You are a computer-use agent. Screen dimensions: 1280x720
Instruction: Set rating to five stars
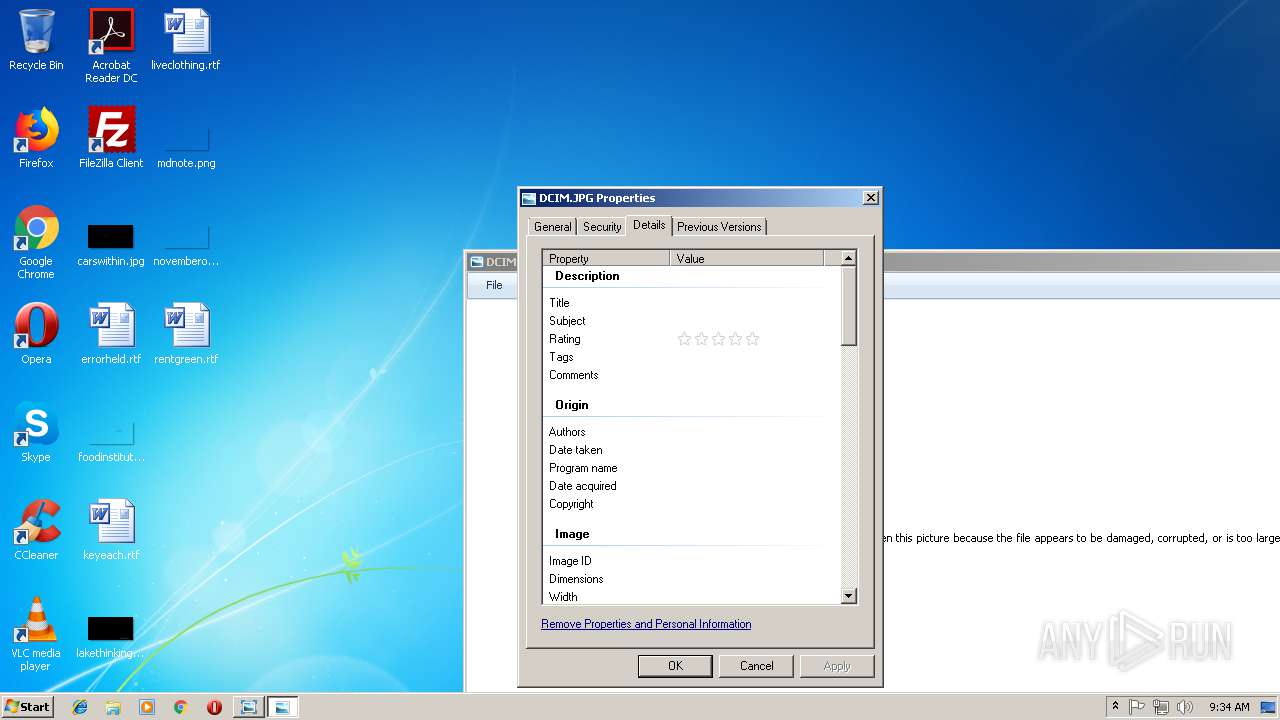point(752,339)
